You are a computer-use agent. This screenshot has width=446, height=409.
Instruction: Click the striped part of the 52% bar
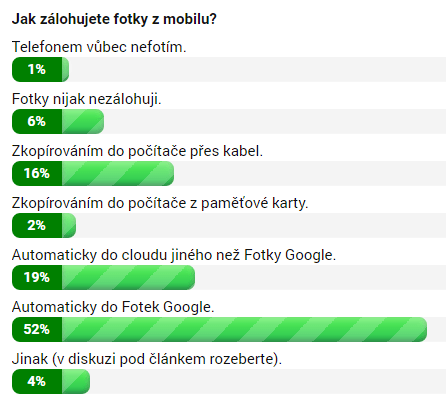pyautogui.click(x=244, y=329)
